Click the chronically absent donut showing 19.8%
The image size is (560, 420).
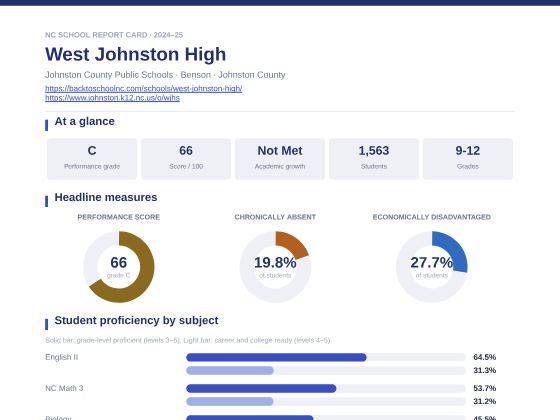tap(275, 267)
